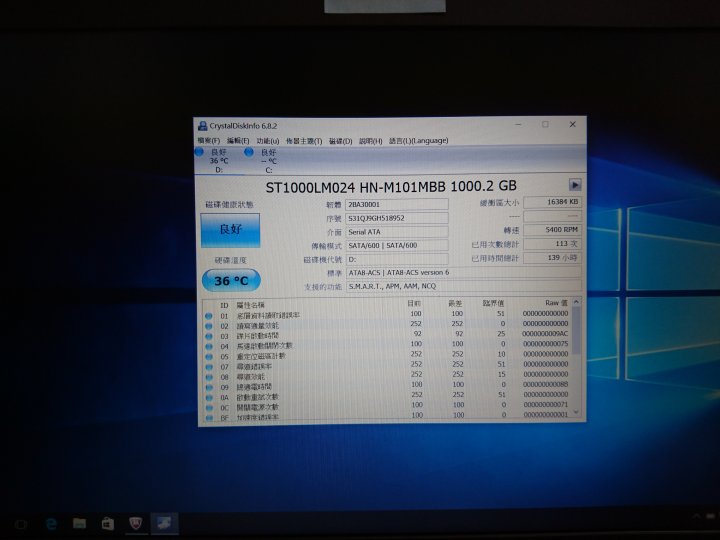This screenshot has width=720, height=540.
Task: Click status dot of attribute 02 row
Action: click(x=209, y=326)
